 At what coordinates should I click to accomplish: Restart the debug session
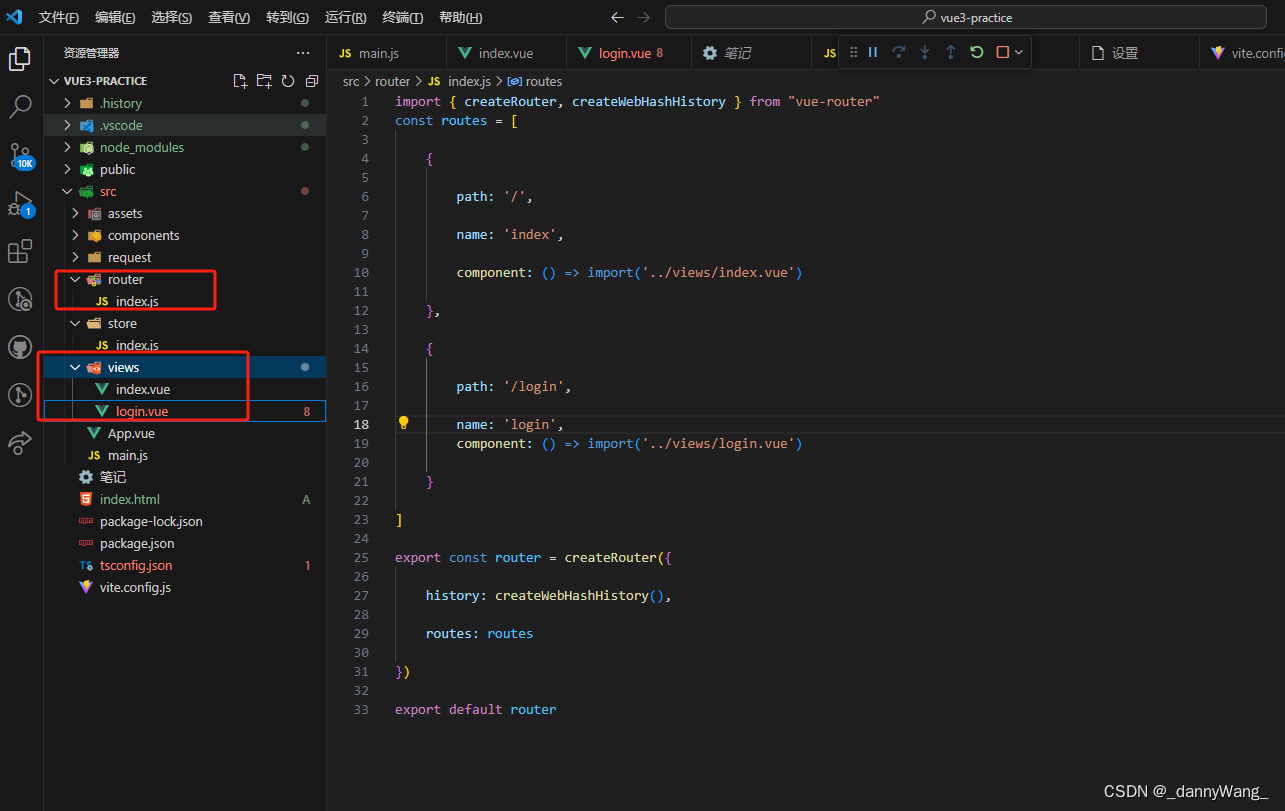click(x=977, y=52)
